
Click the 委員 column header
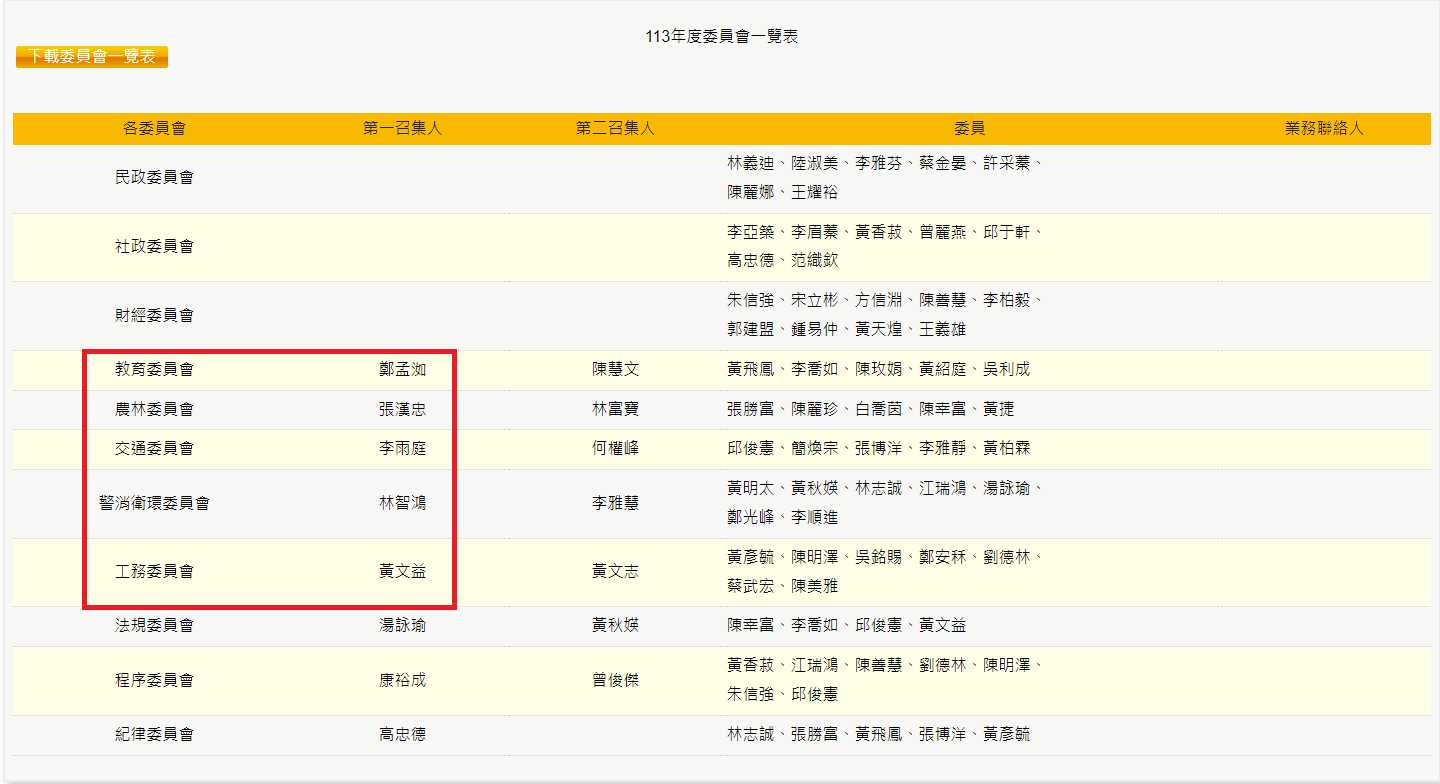969,129
